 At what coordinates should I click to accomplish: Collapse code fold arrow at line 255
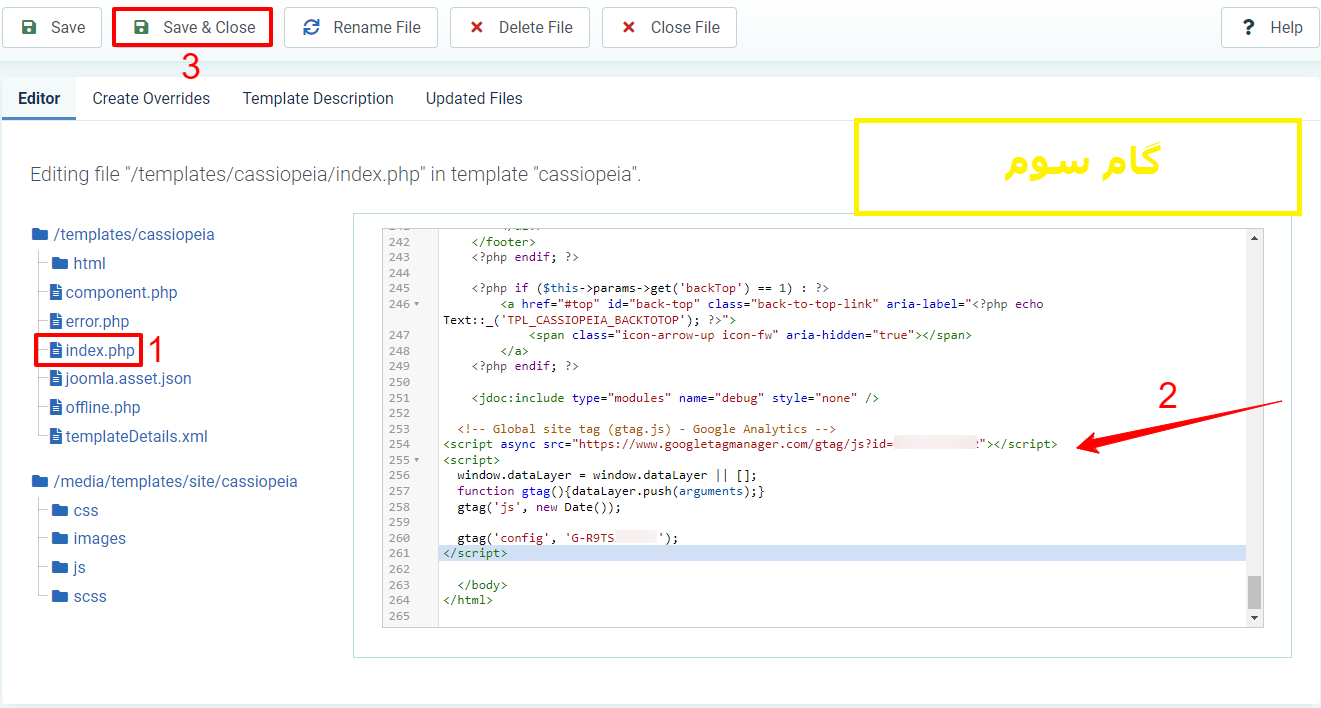point(416,460)
